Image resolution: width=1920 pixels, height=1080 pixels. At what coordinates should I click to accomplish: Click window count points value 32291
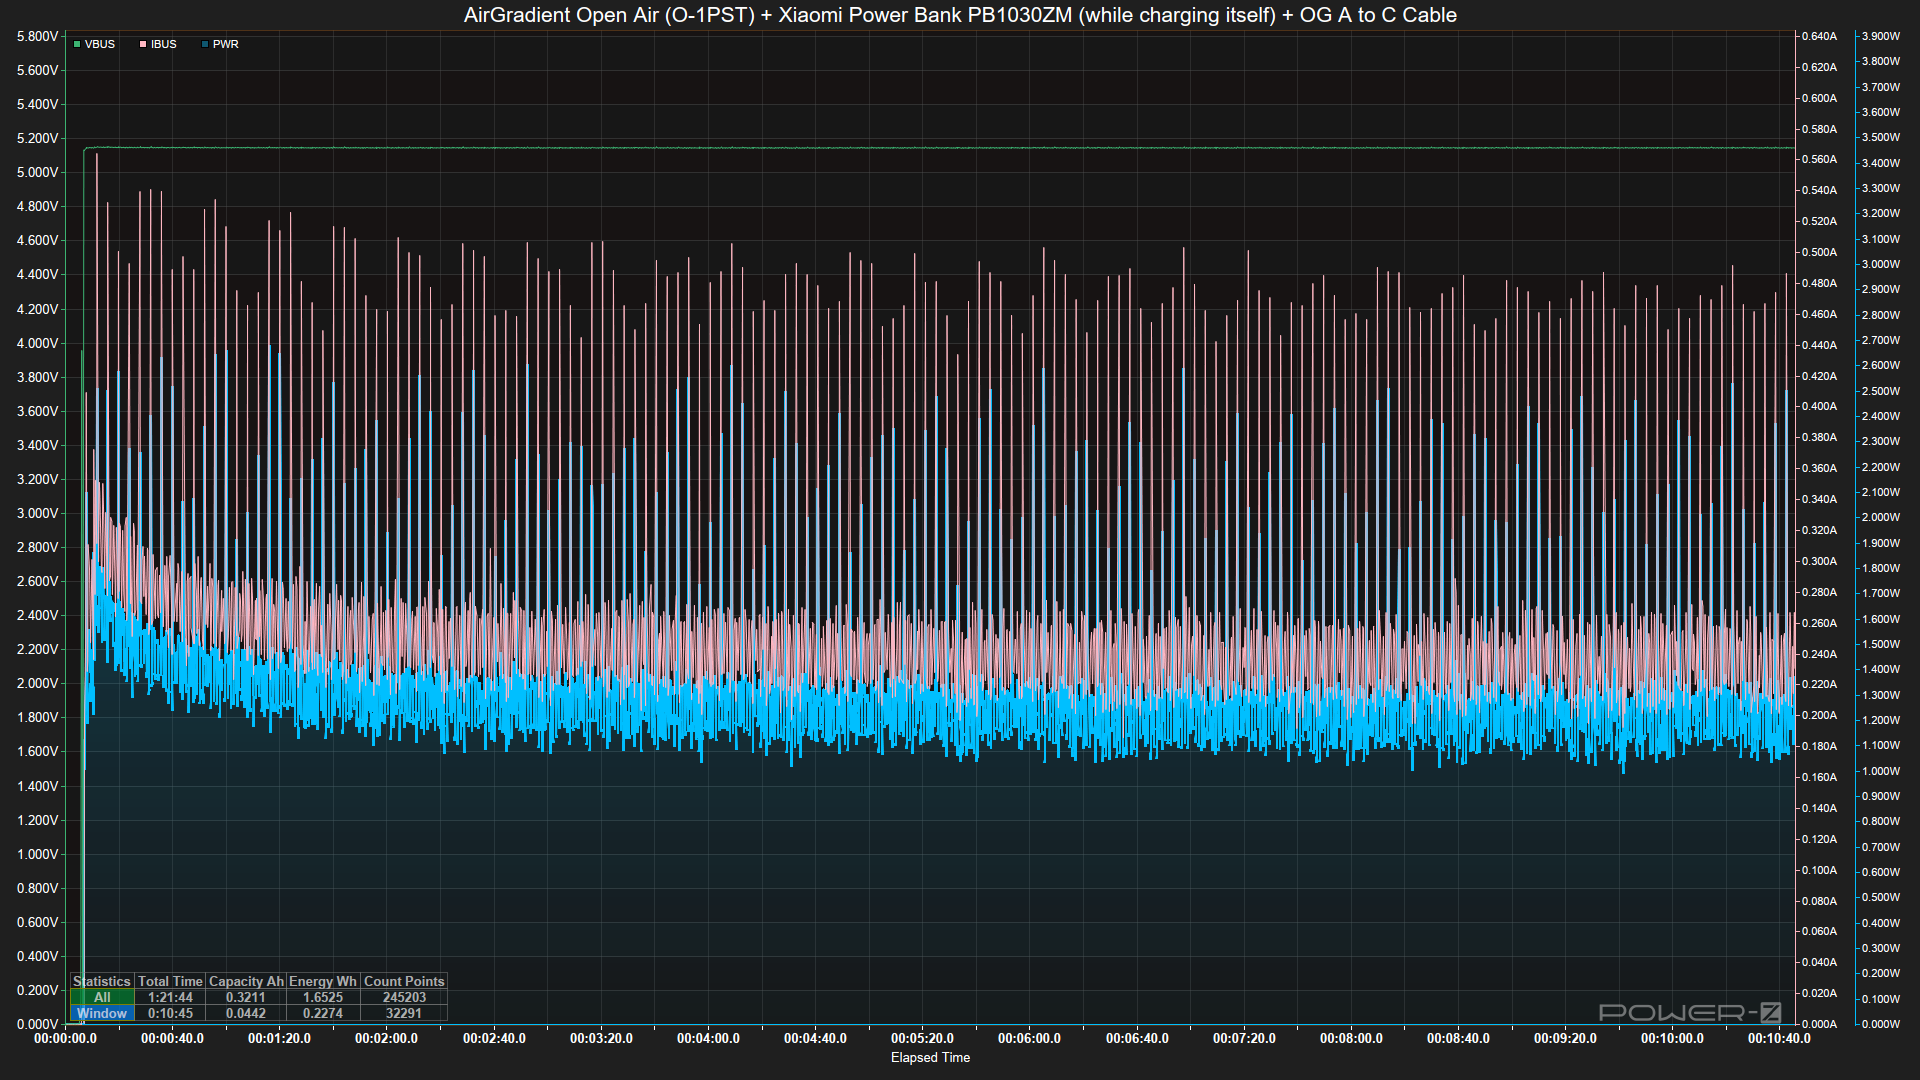404,1013
